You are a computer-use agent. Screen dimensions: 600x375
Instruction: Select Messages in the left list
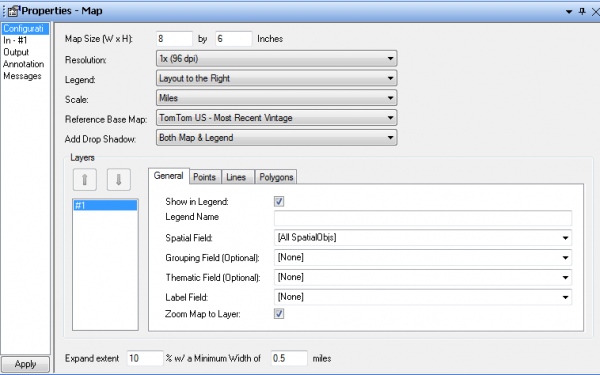[25, 76]
